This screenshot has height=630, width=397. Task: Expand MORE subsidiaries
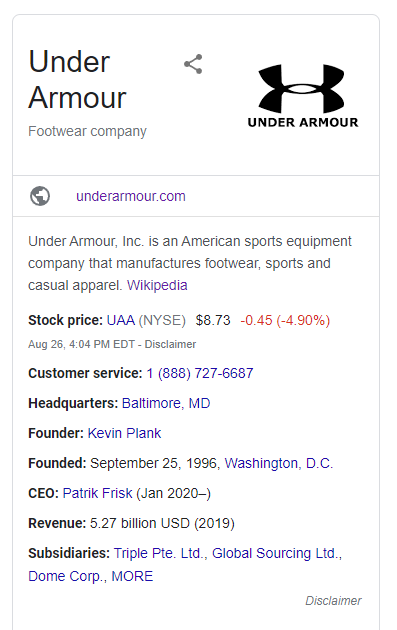click(132, 576)
